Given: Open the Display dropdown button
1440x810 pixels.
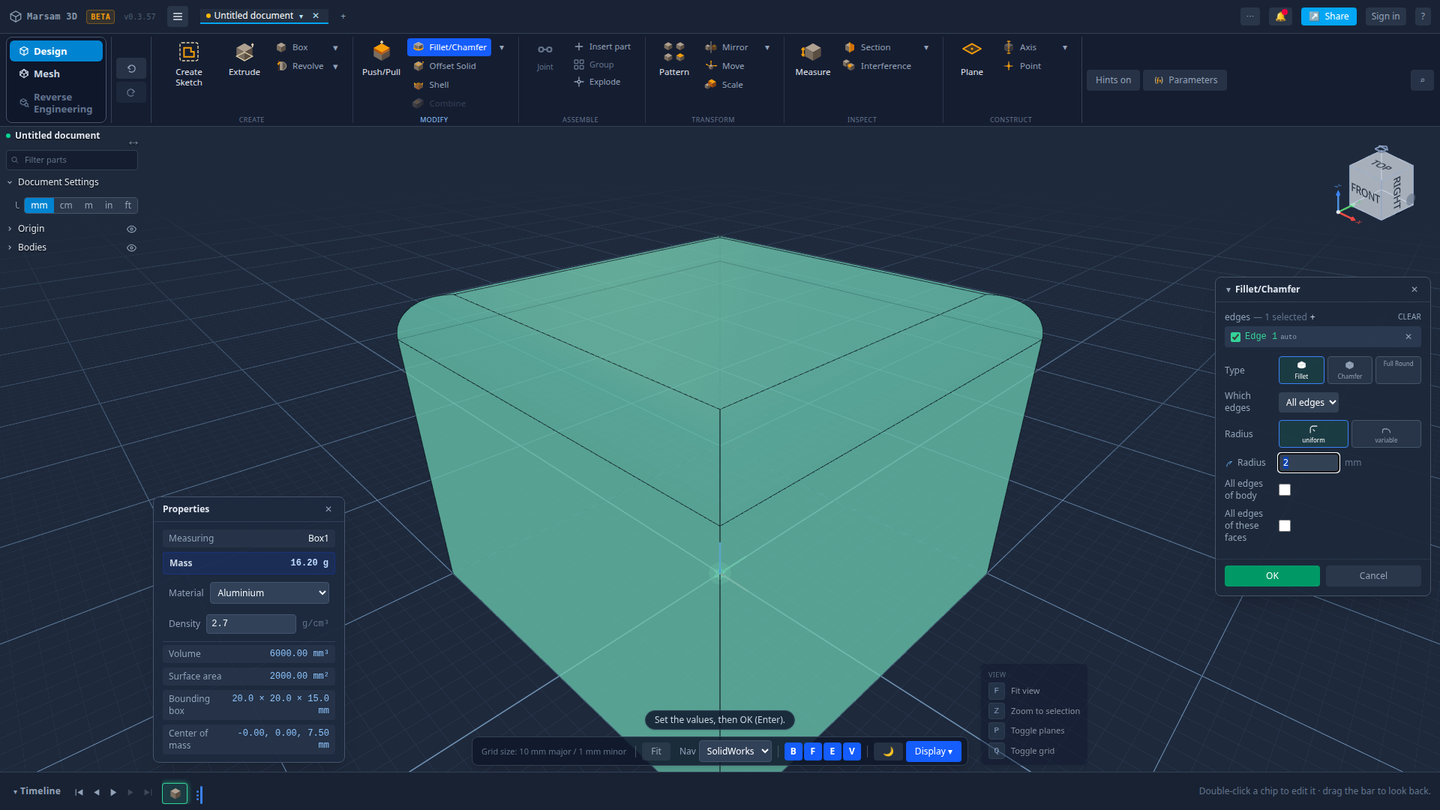Looking at the screenshot, I should [934, 751].
